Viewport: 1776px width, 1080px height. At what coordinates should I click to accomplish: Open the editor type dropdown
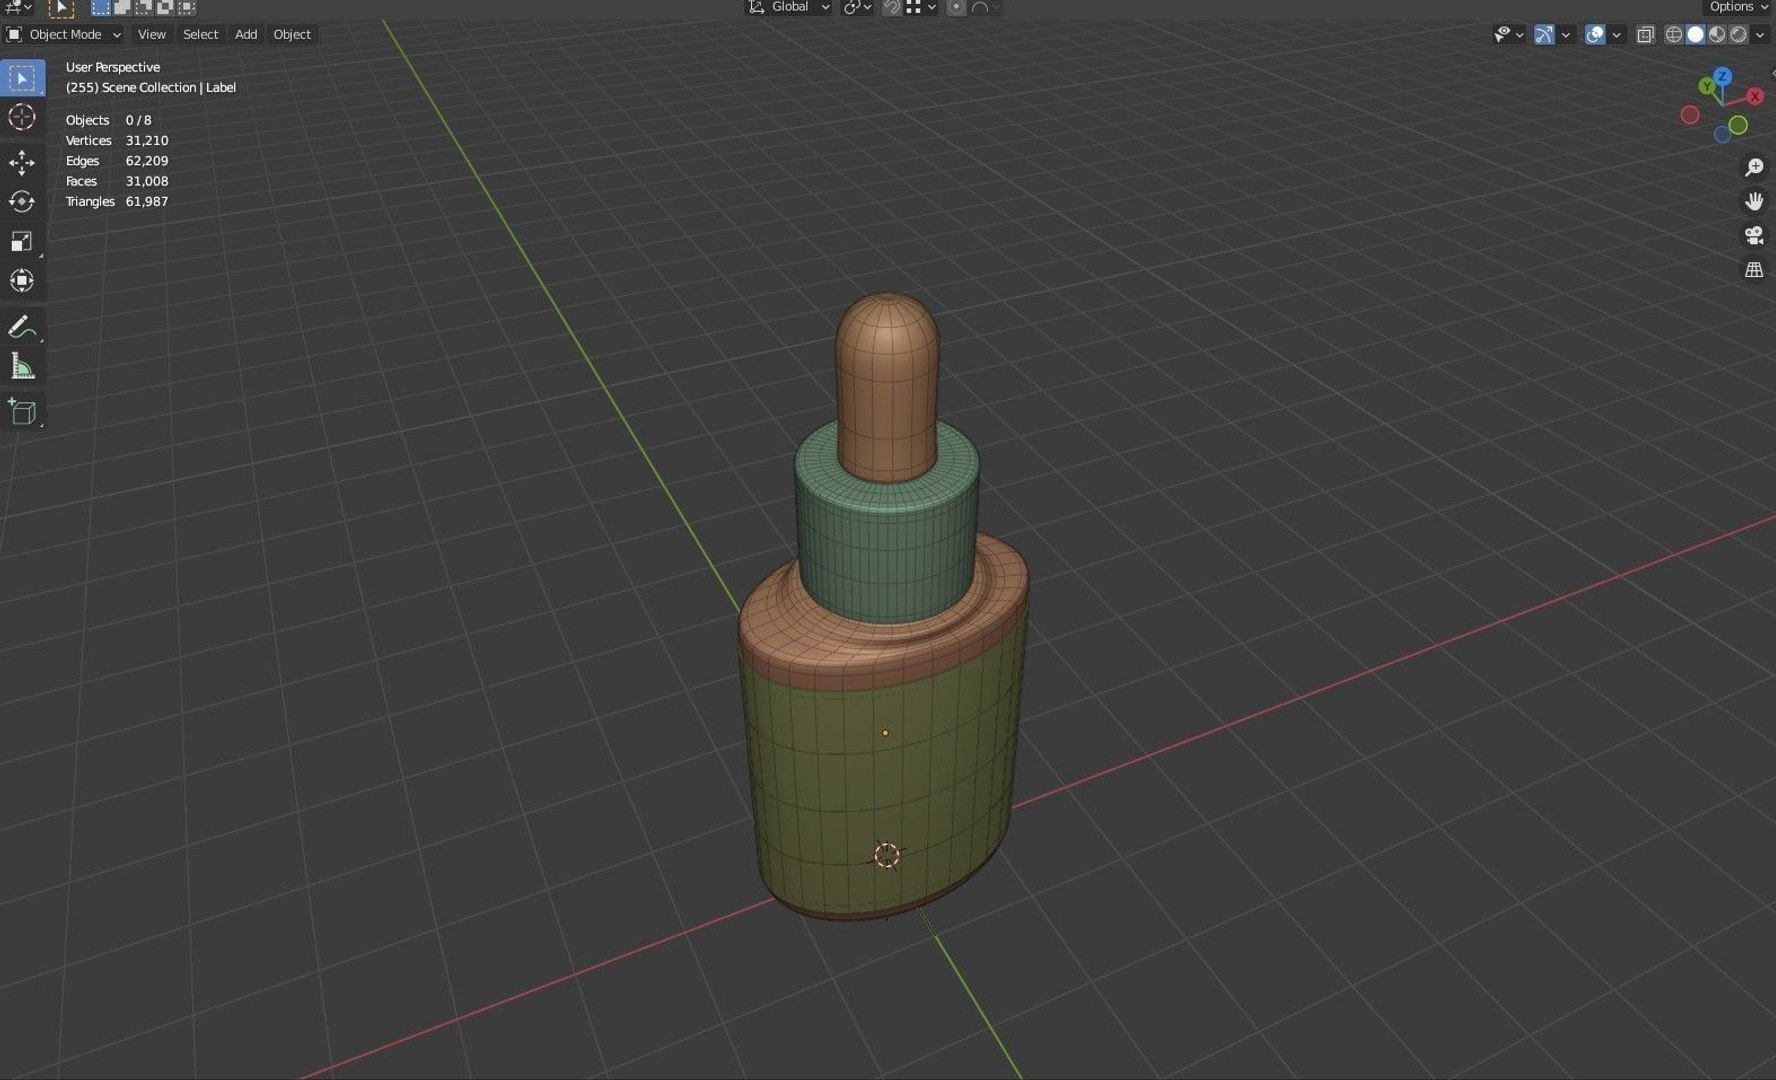coord(19,7)
